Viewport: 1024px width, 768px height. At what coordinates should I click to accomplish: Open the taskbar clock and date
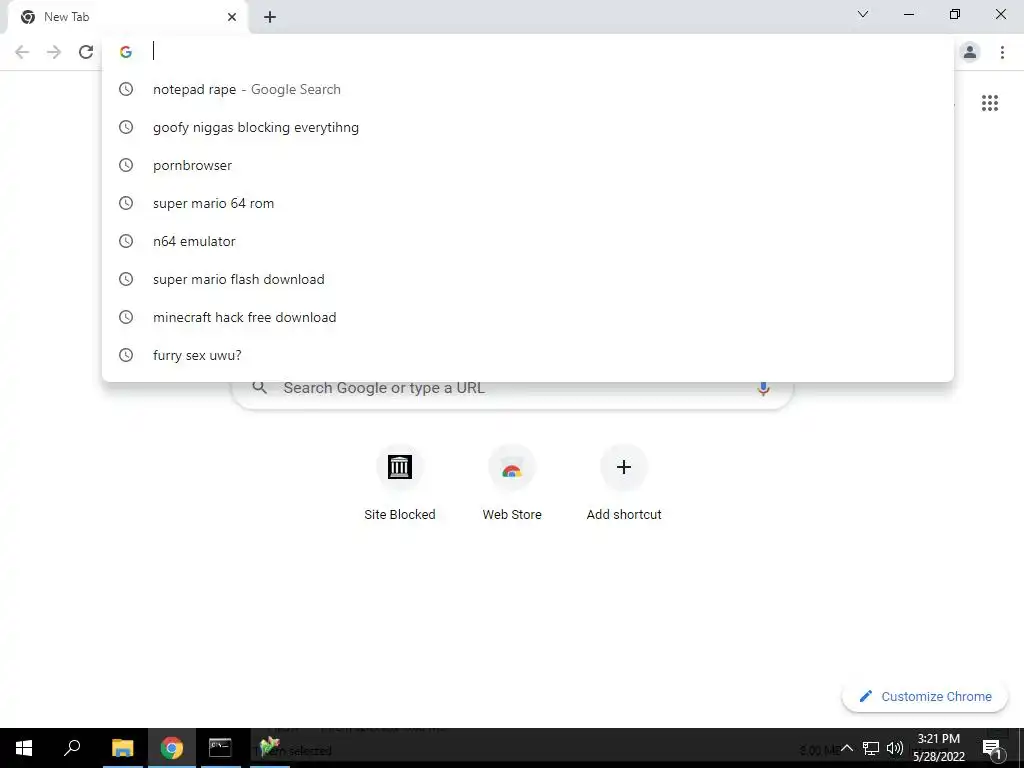tap(938, 748)
